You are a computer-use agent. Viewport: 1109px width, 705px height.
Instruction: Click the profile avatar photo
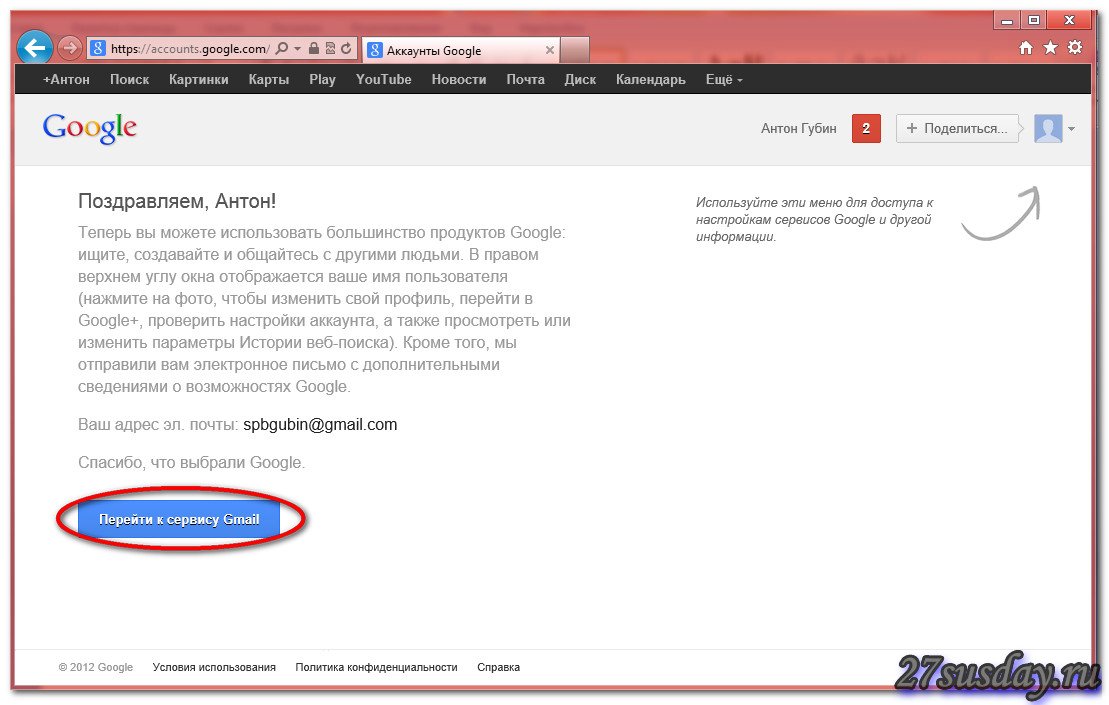point(1047,129)
